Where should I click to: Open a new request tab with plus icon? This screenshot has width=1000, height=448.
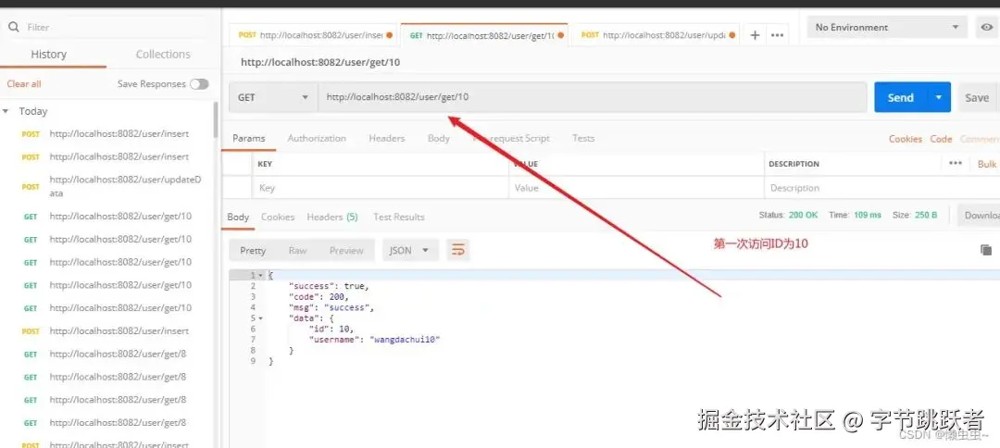[x=754, y=35]
